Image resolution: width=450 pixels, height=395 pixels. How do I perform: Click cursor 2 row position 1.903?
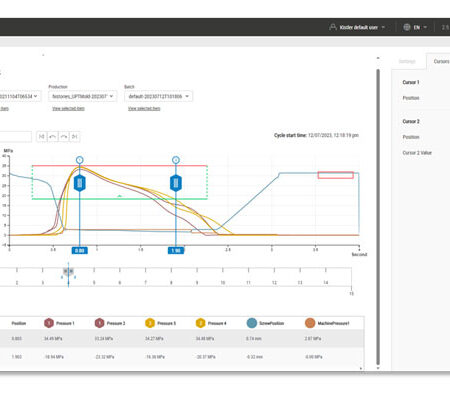point(17,357)
